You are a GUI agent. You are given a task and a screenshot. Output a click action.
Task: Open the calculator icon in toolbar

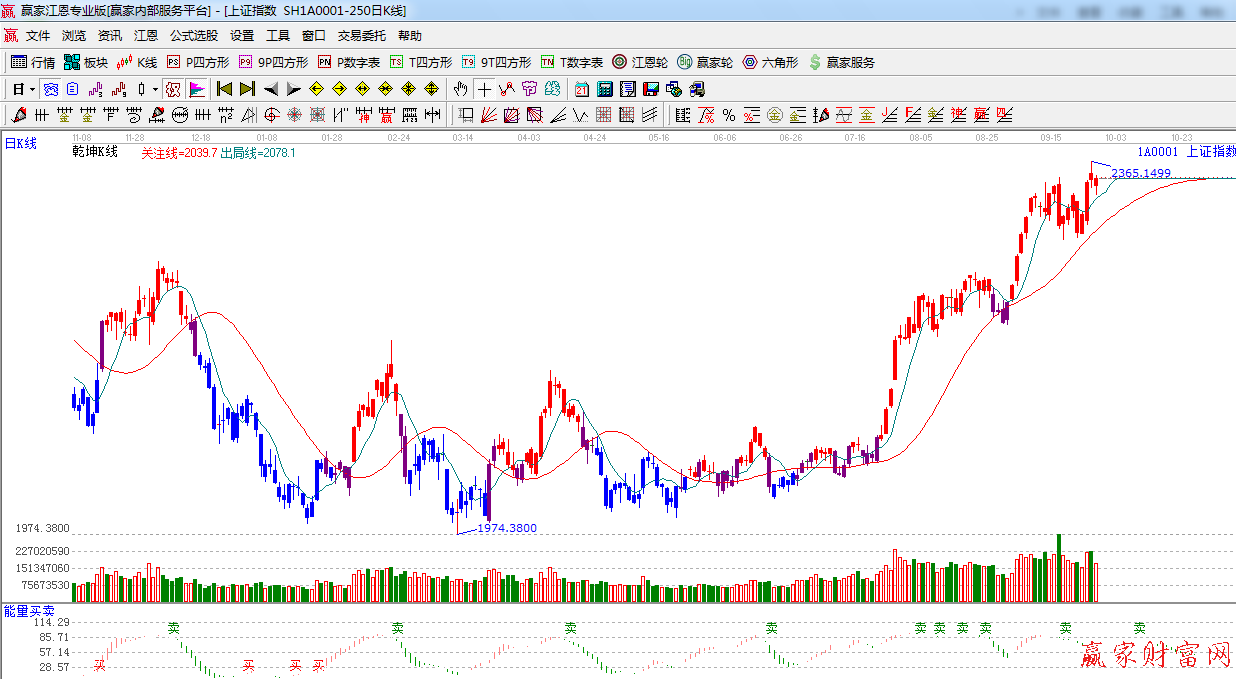(605, 89)
